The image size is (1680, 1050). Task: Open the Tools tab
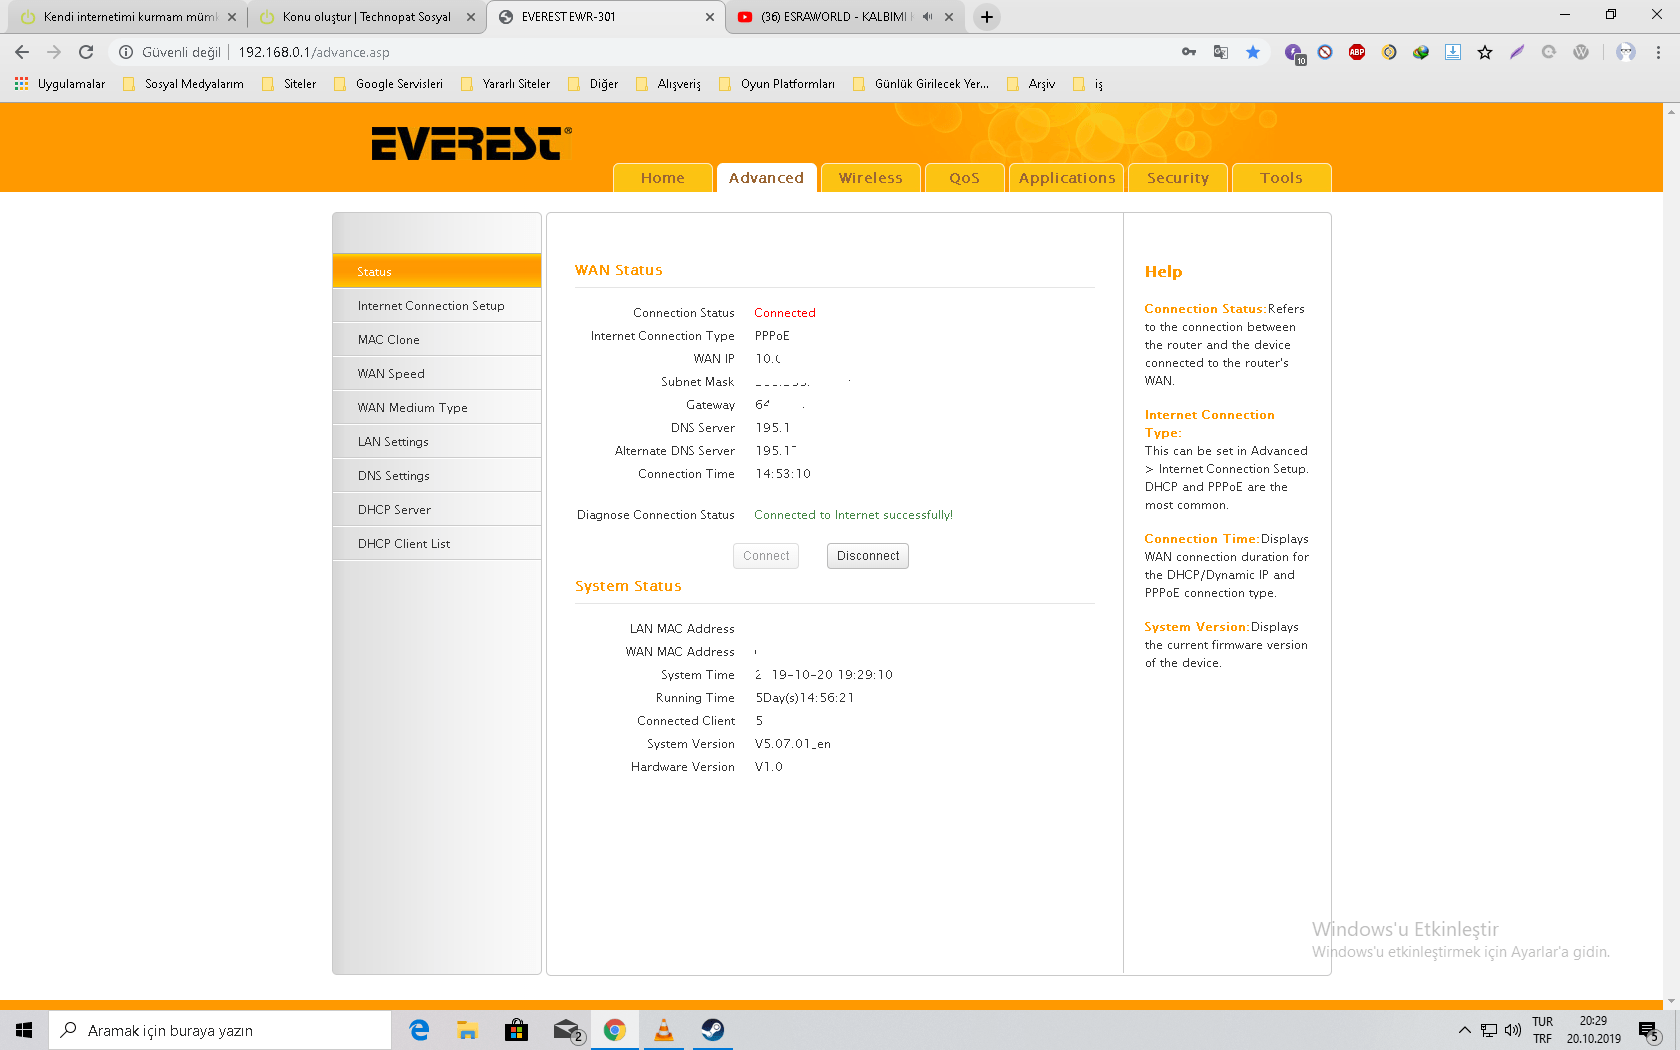[x=1281, y=177]
